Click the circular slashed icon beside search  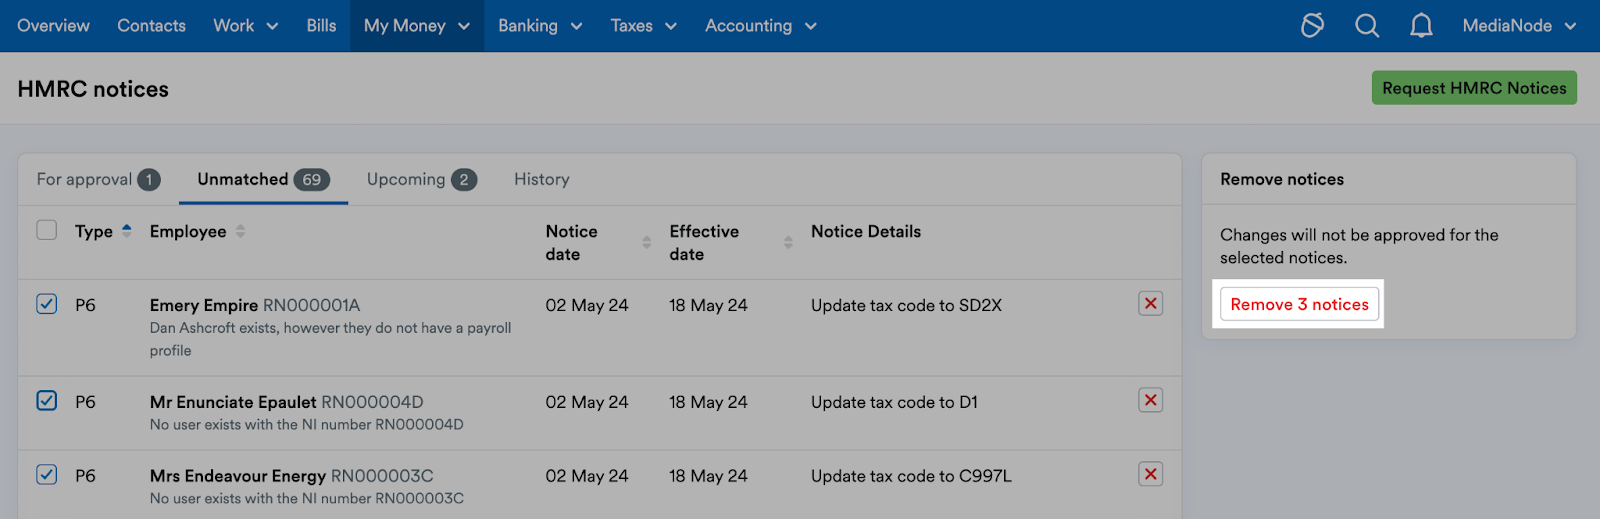click(x=1313, y=25)
